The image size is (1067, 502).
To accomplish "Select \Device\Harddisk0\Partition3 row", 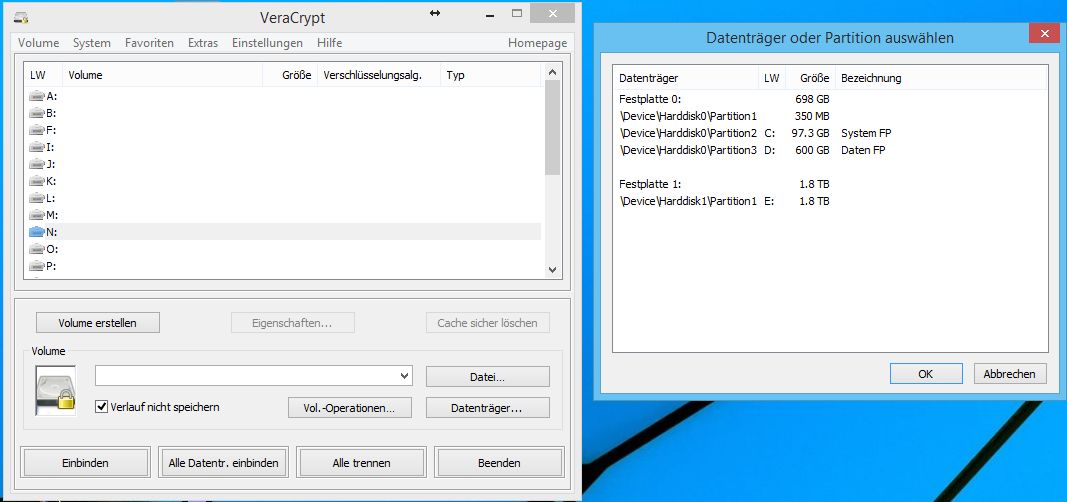I will pyautogui.click(x=830, y=150).
